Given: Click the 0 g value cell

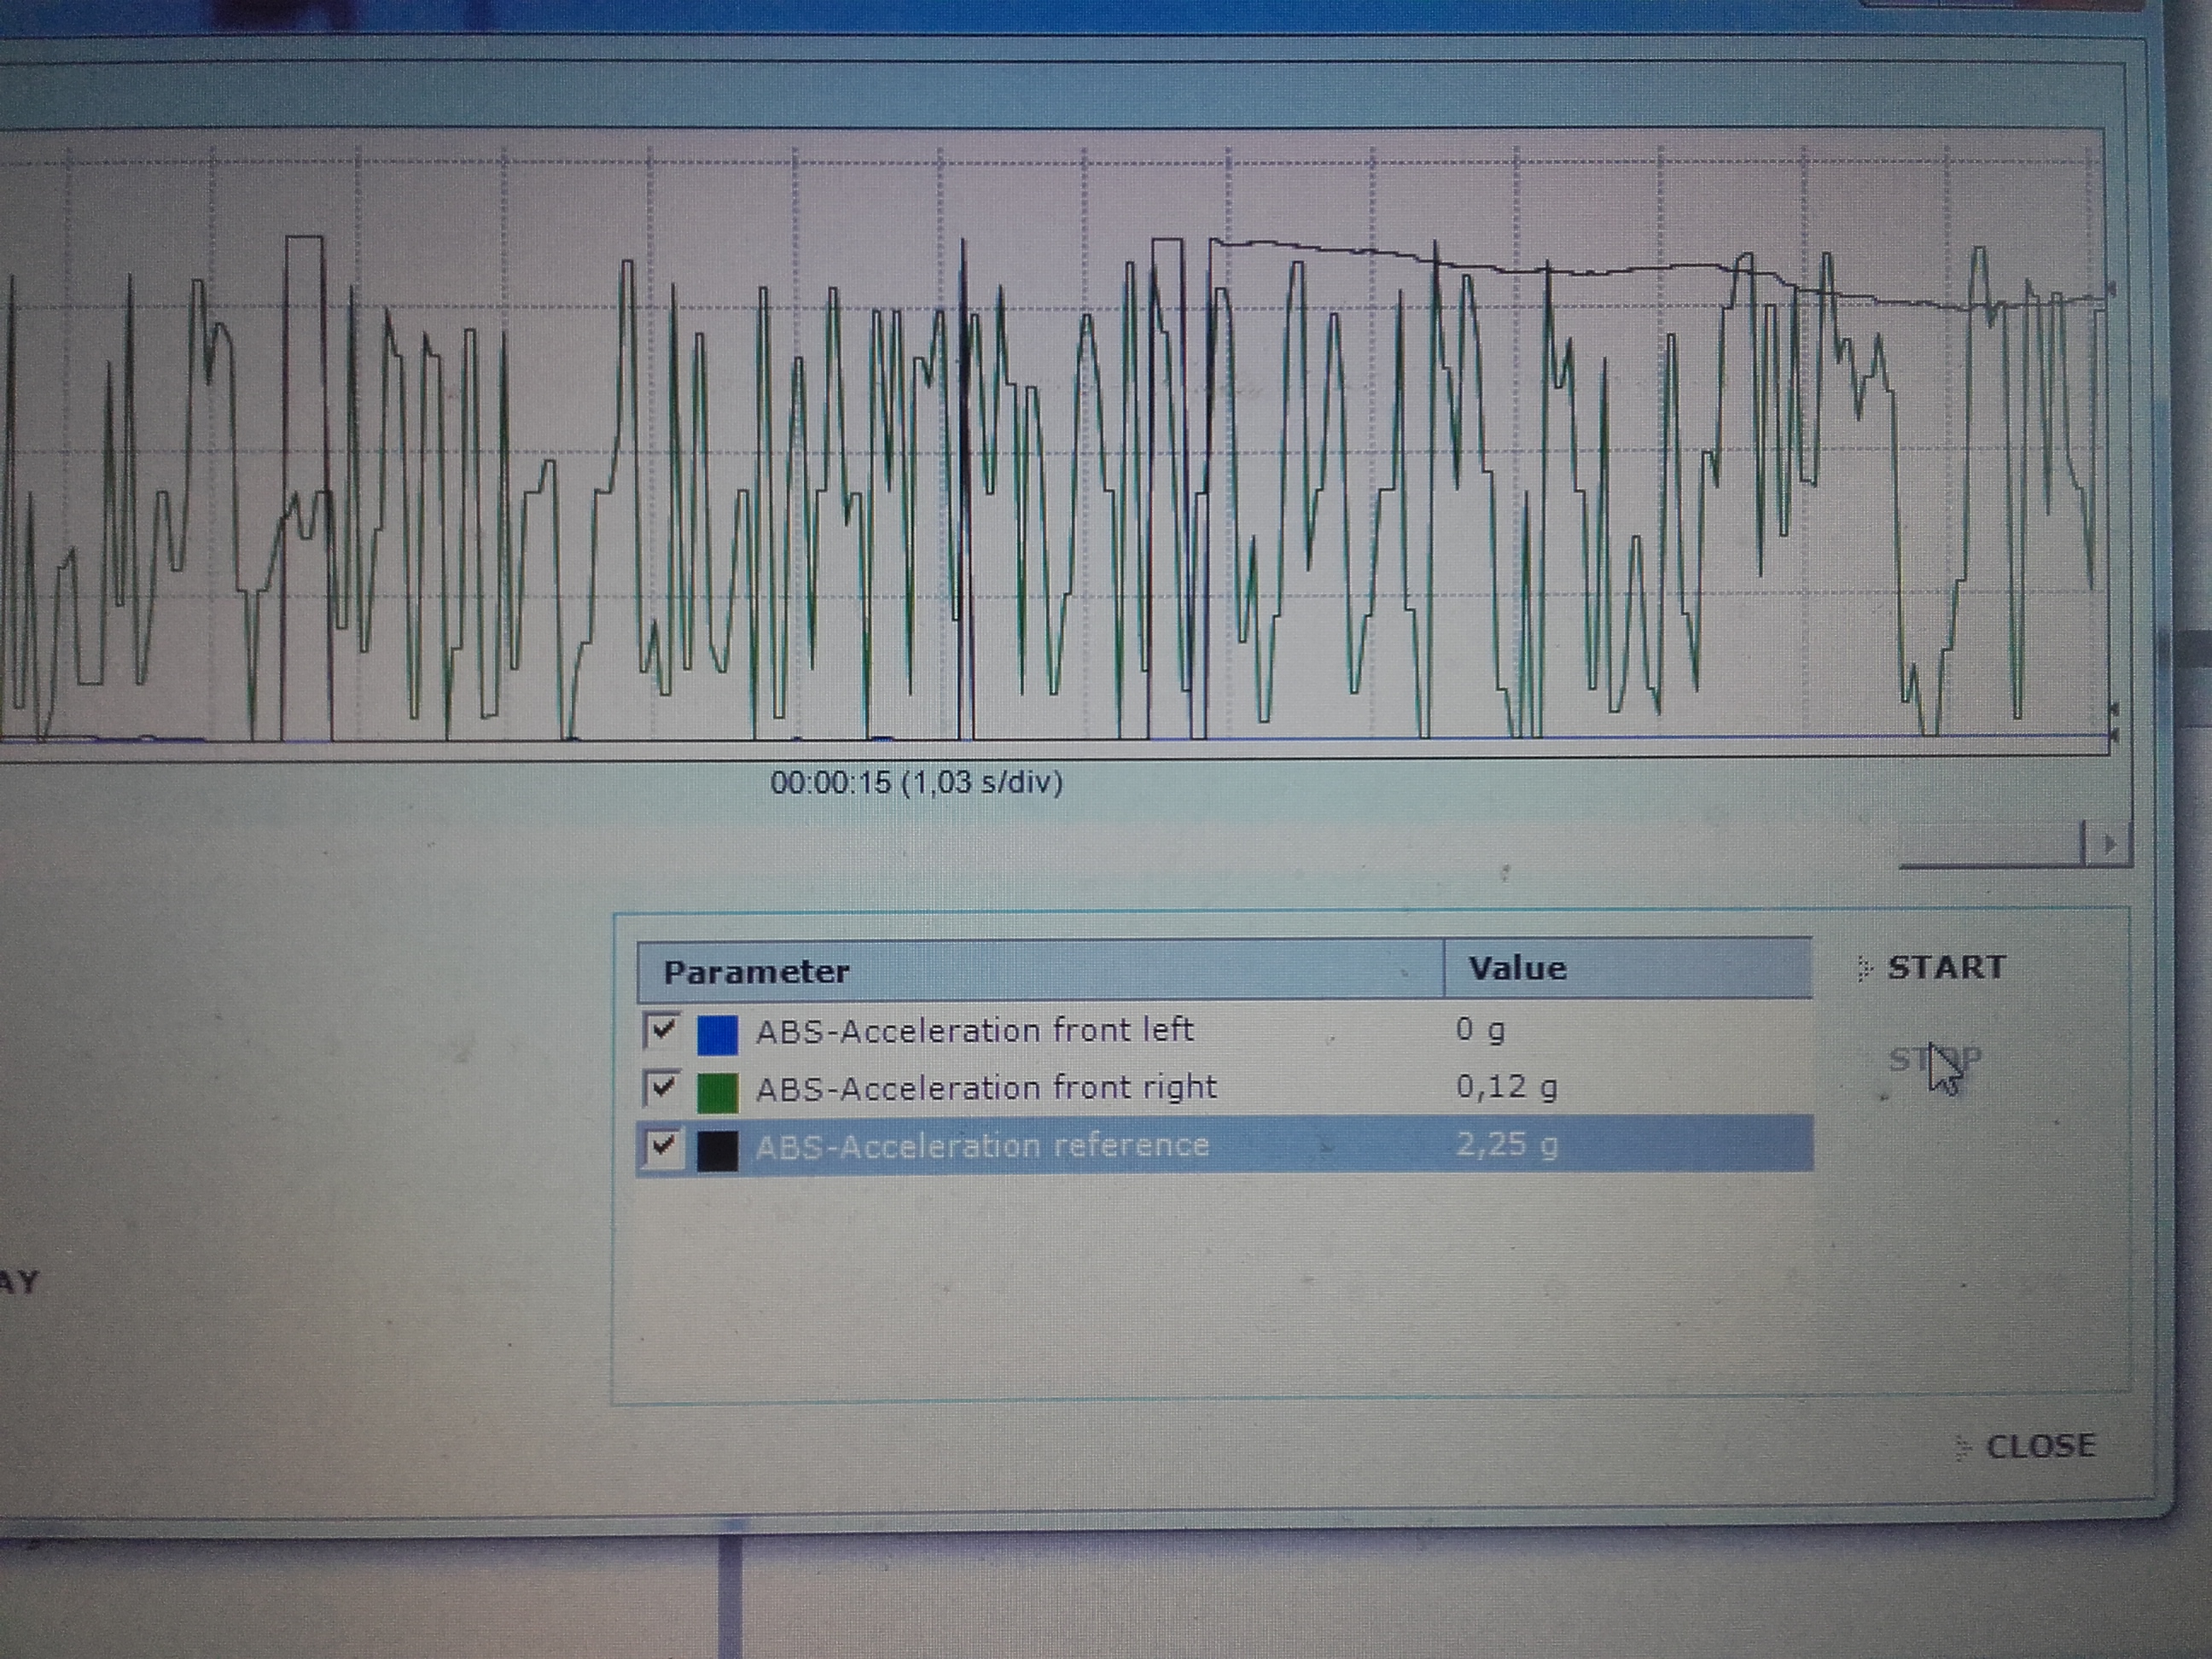Looking at the screenshot, I should [x=1480, y=1029].
